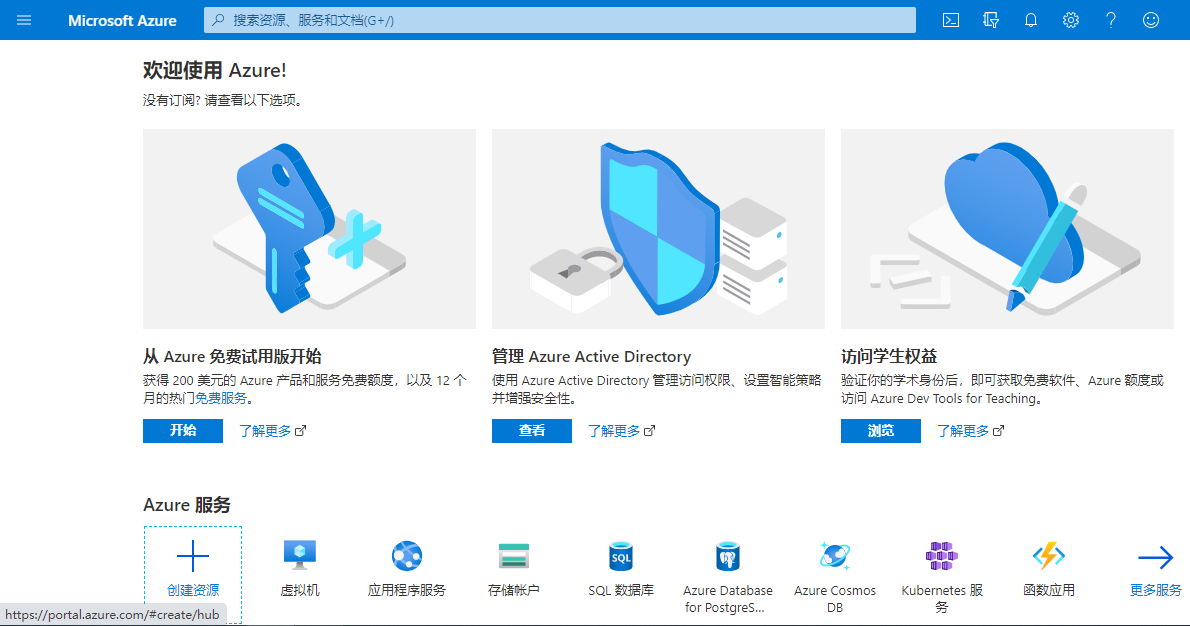Click the Microsoft Azure home title
Image resolution: width=1190 pixels, height=626 pixels.
[x=122, y=20]
